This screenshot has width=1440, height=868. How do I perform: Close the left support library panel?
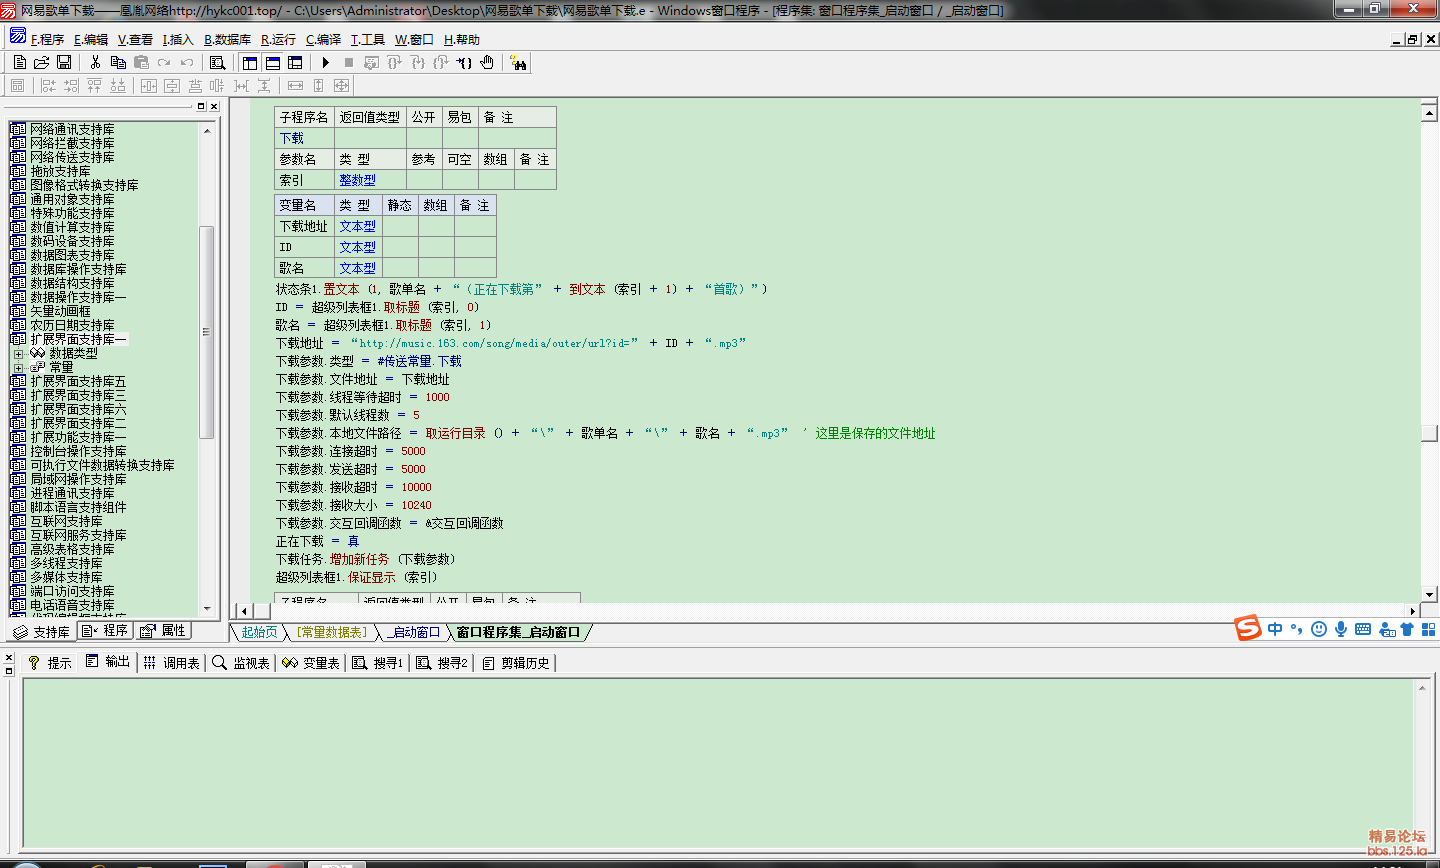[213, 106]
